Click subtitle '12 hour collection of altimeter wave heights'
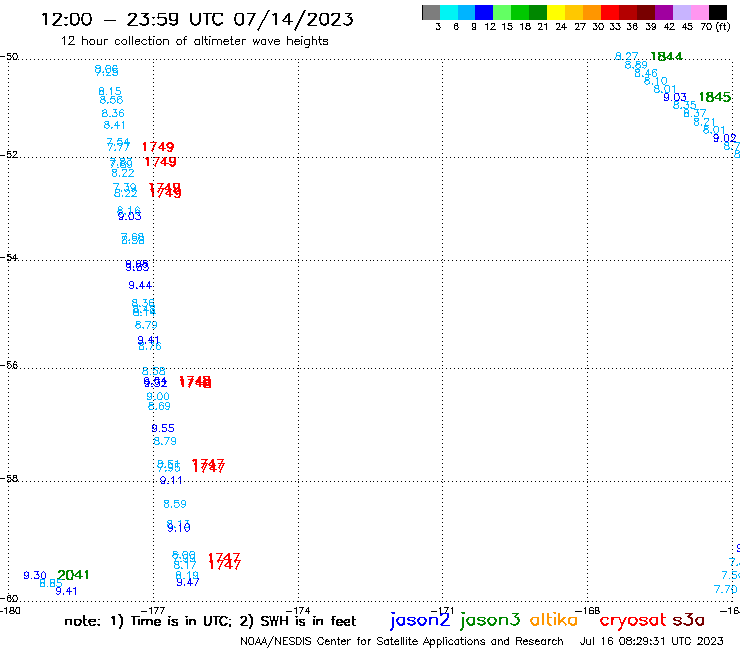This screenshot has width=740, height=650. pos(194,41)
